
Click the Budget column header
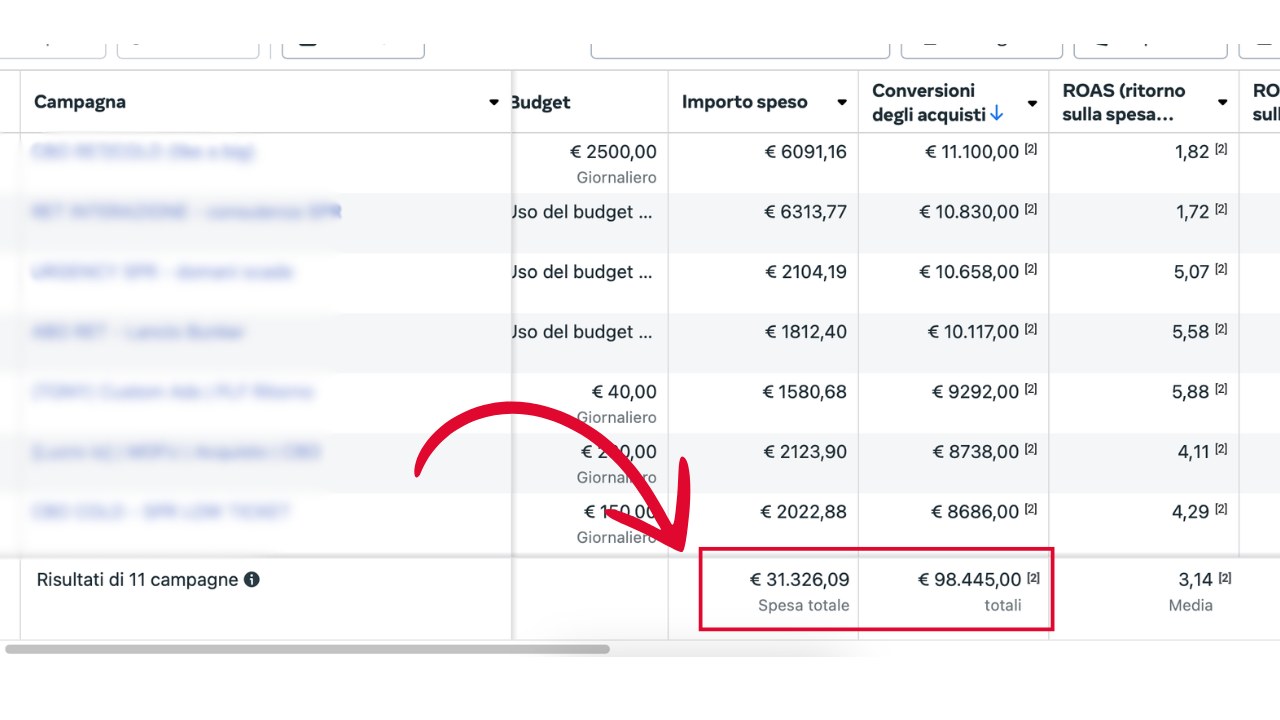point(540,102)
